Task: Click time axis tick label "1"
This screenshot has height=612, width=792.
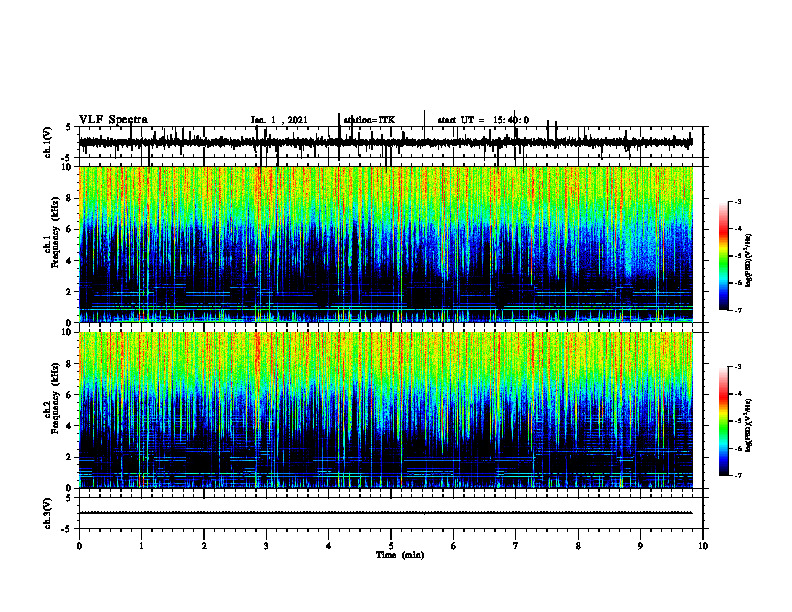Action: (x=141, y=546)
